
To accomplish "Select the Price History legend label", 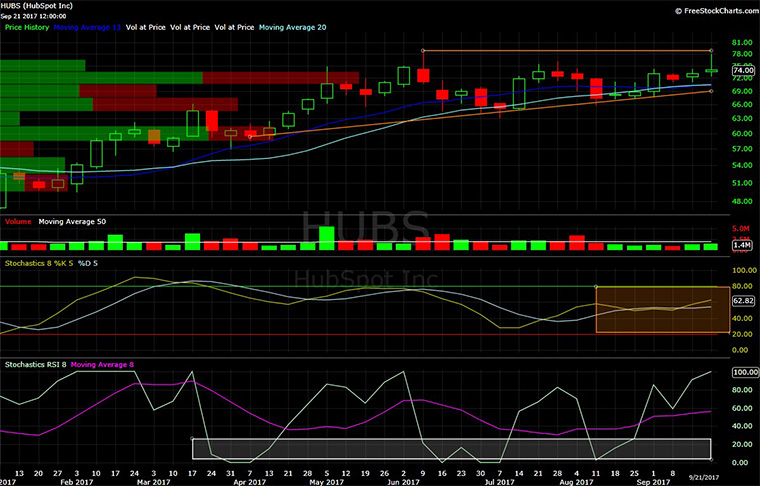I will click(x=27, y=27).
